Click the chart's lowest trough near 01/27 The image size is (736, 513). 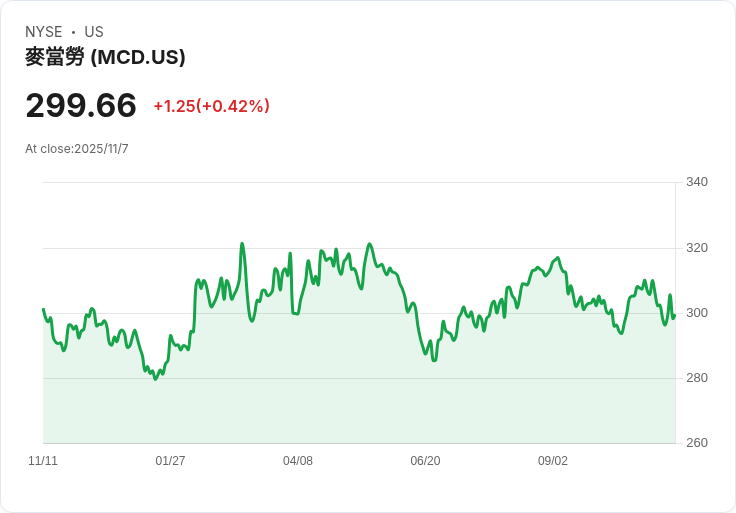click(x=155, y=379)
